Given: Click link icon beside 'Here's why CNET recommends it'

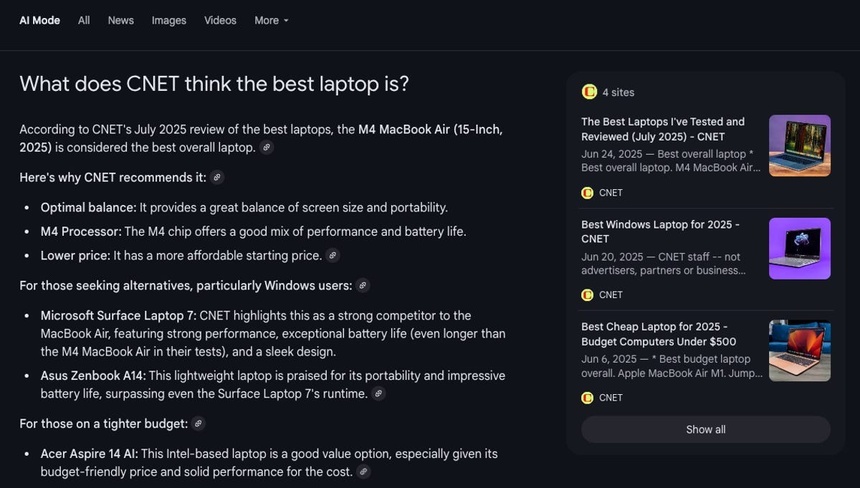Looking at the screenshot, I should pyautogui.click(x=217, y=177).
